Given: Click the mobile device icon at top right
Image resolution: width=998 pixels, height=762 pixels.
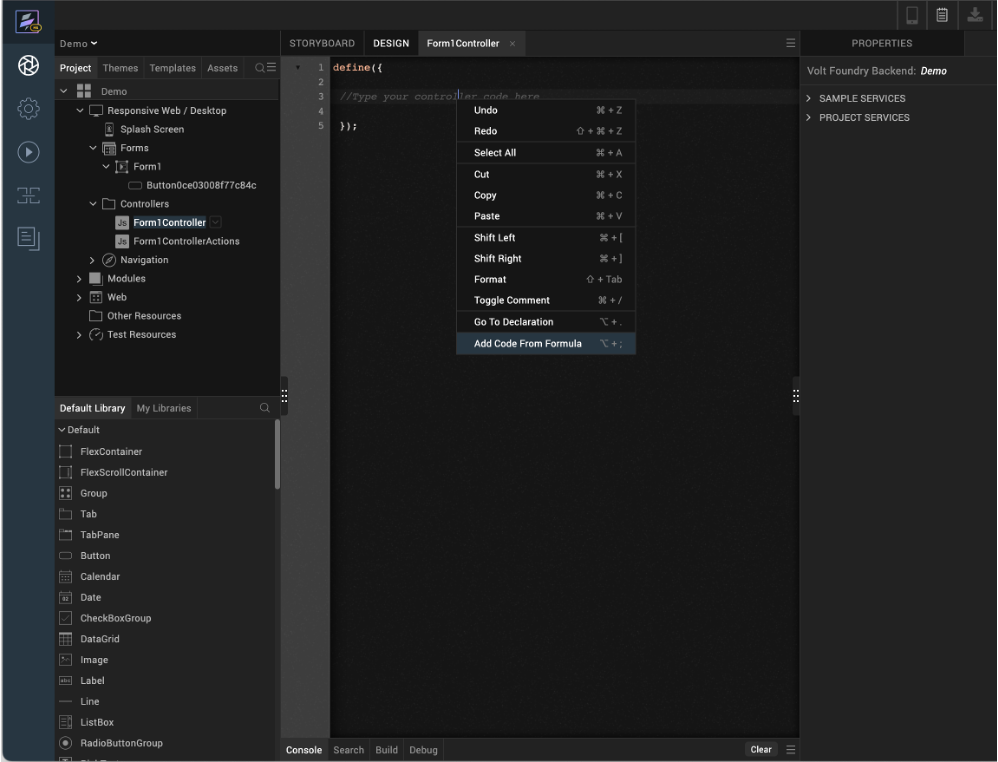Looking at the screenshot, I should (912, 15).
